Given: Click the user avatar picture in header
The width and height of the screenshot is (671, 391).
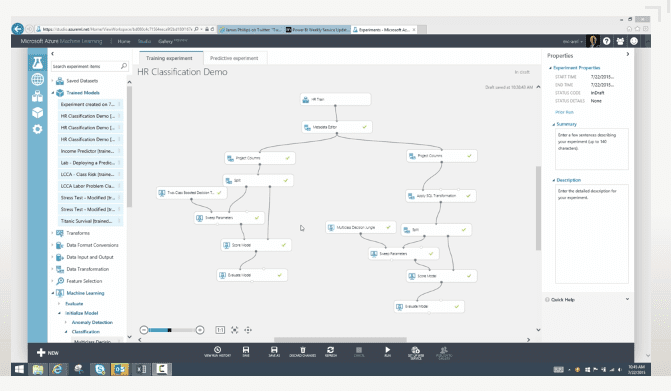Looking at the screenshot, I should tap(593, 41).
